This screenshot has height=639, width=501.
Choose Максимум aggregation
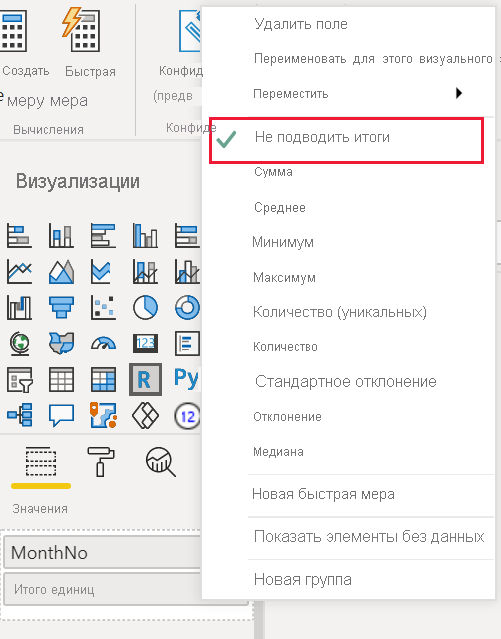[x=285, y=278]
